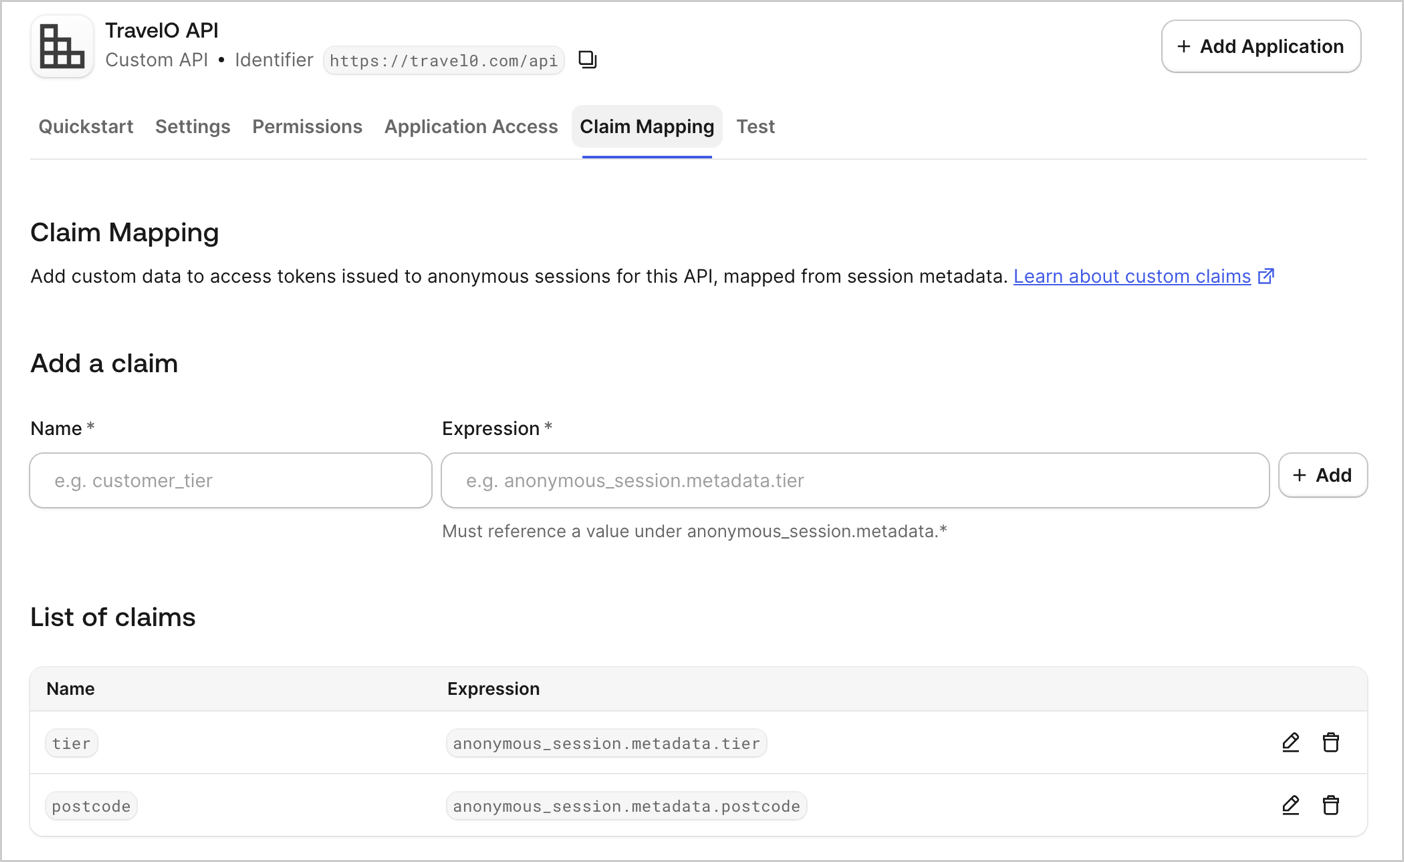Select the postcode claim name cell
The width and height of the screenshot is (1404, 862).
[91, 806]
